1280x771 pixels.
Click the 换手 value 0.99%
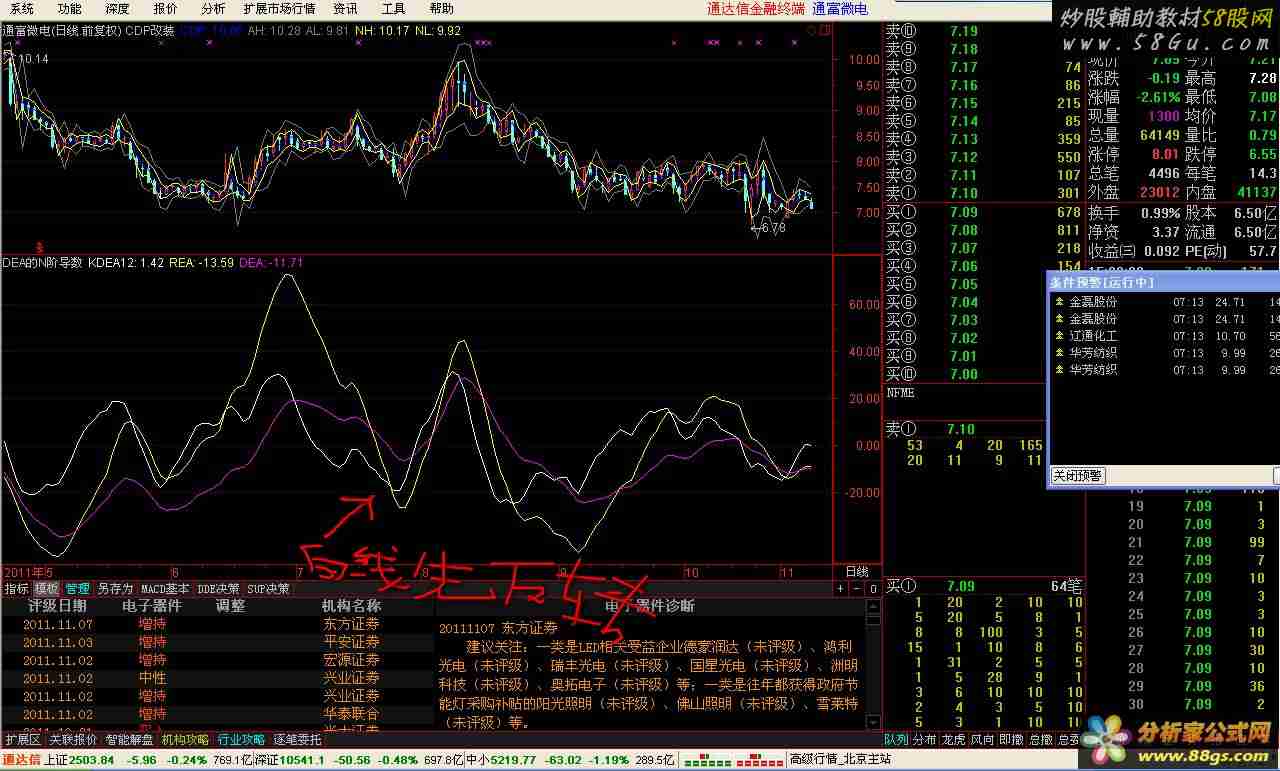(x=1160, y=213)
